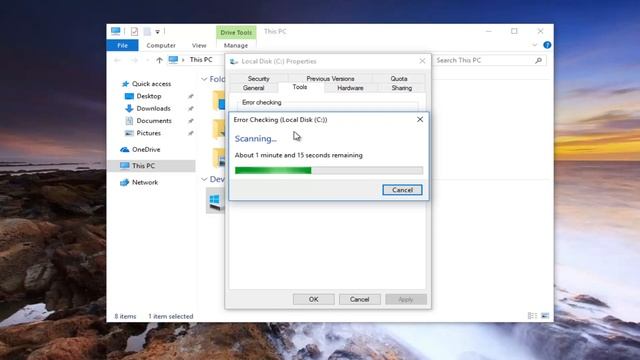Viewport: 640px width, 360px height.
Task: Open the View ribbon tab
Action: (199, 45)
